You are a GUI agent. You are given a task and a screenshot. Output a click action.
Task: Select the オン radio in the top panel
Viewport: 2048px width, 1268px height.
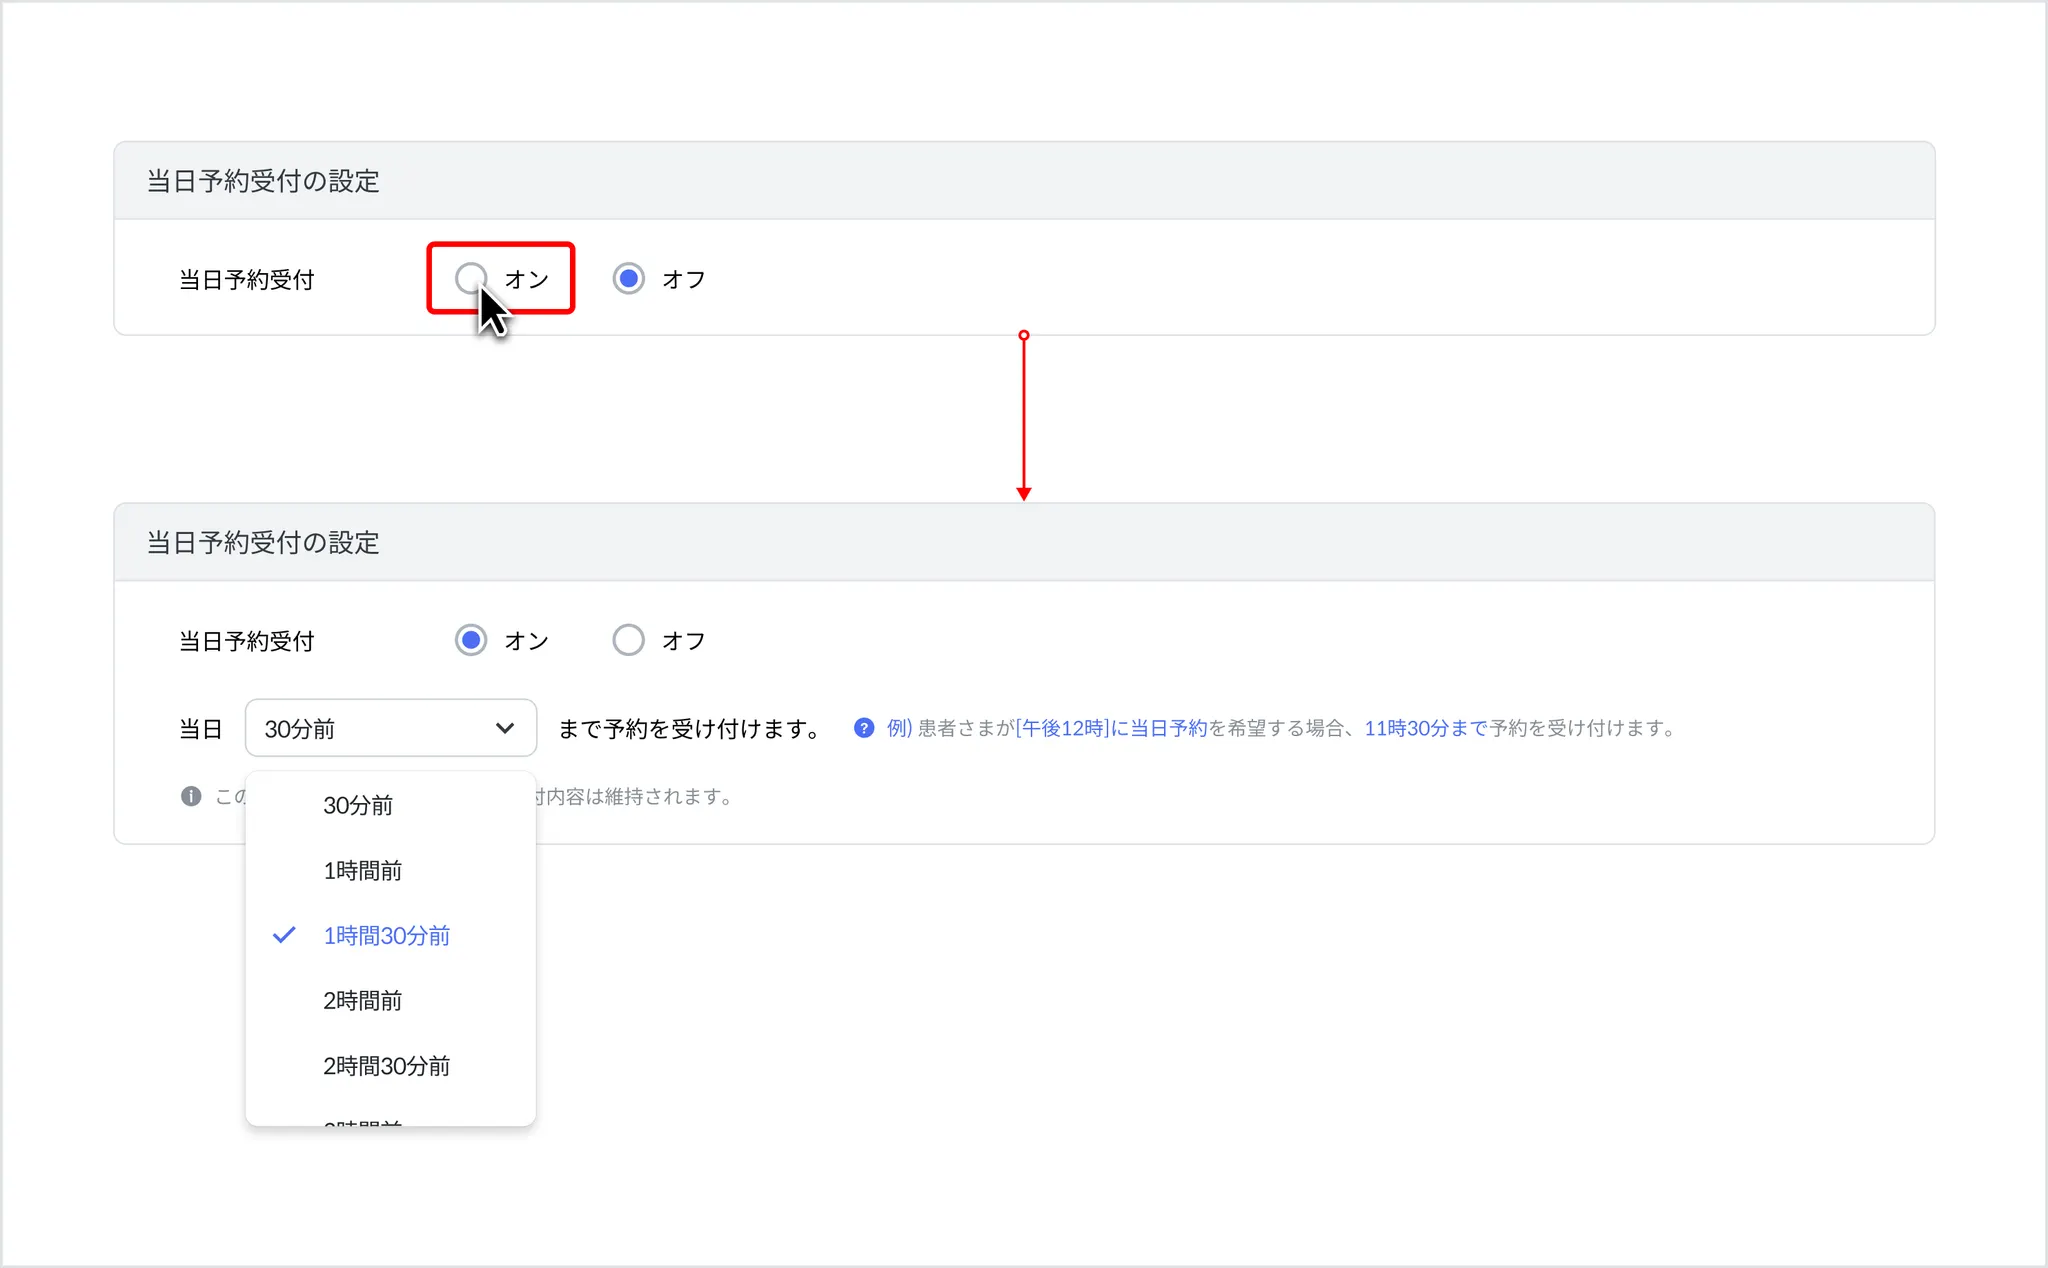tap(470, 278)
